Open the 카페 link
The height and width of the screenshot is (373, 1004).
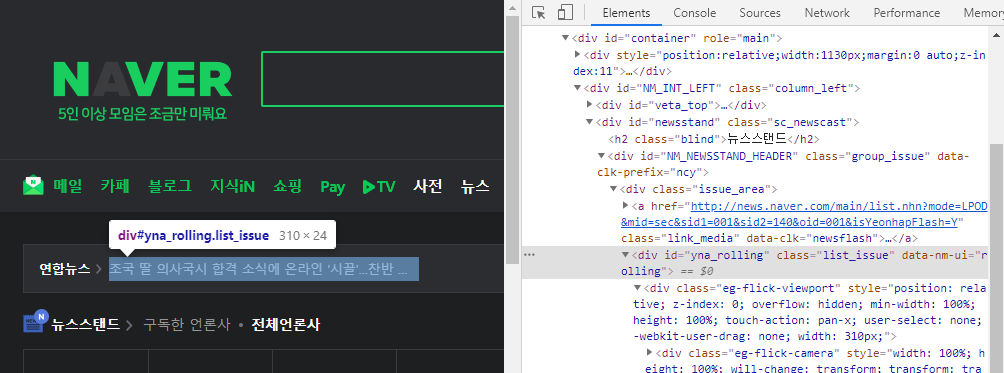click(115, 186)
